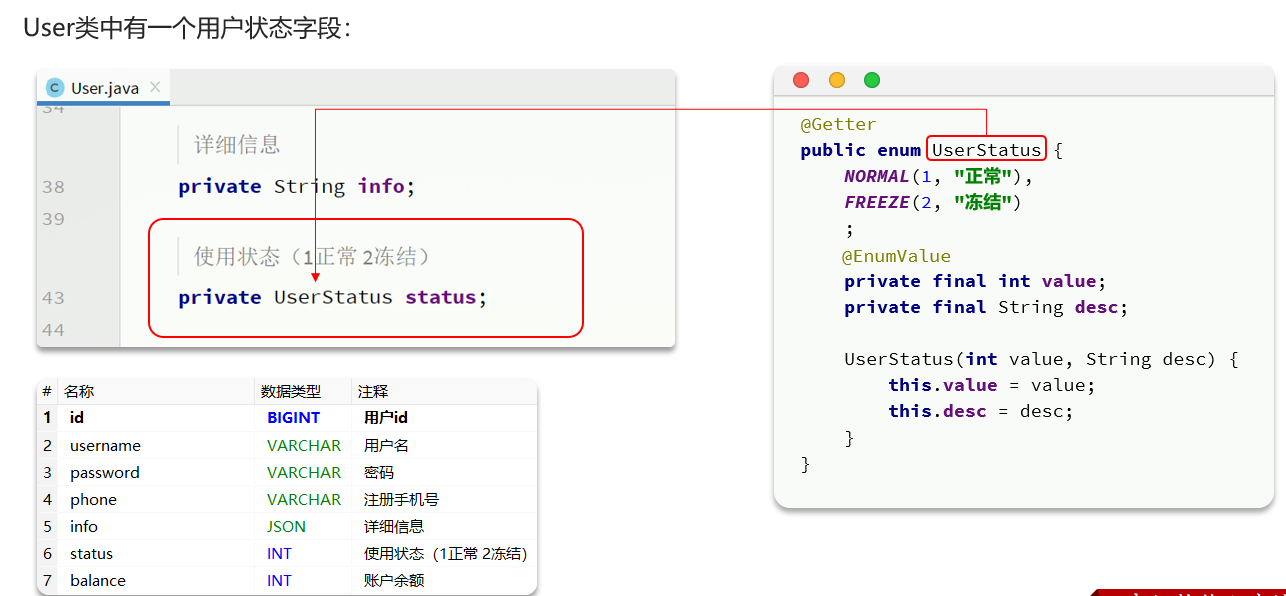Click the VARCHAR type of password row
The height and width of the screenshot is (596, 1286).
coord(304,472)
